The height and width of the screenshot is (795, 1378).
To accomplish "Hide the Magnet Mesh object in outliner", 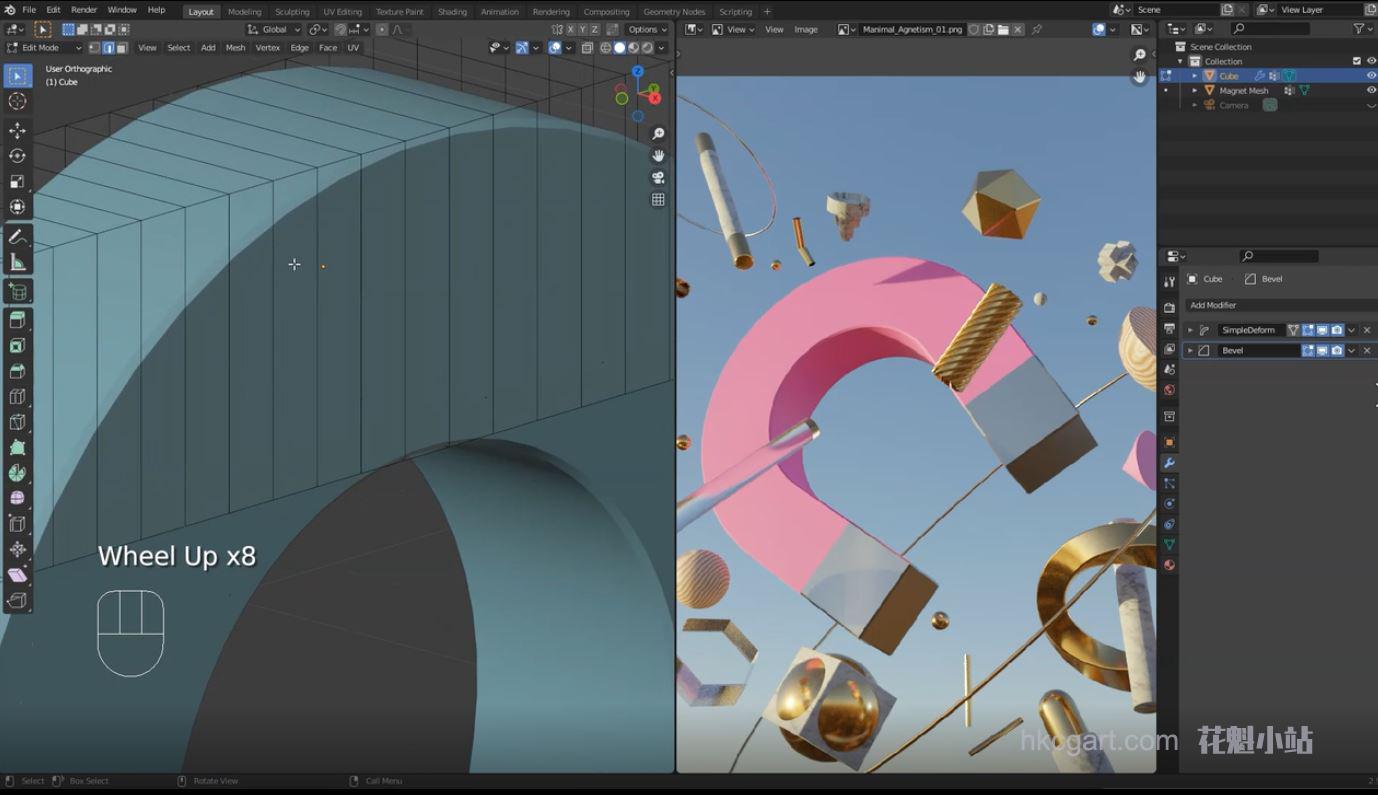I will (1371, 90).
